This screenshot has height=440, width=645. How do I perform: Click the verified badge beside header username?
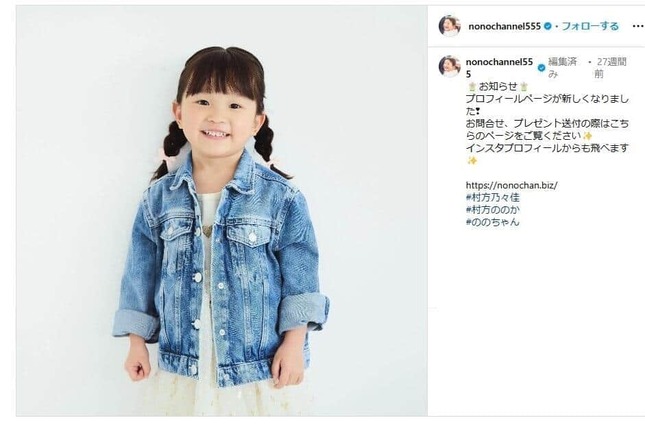coord(548,26)
